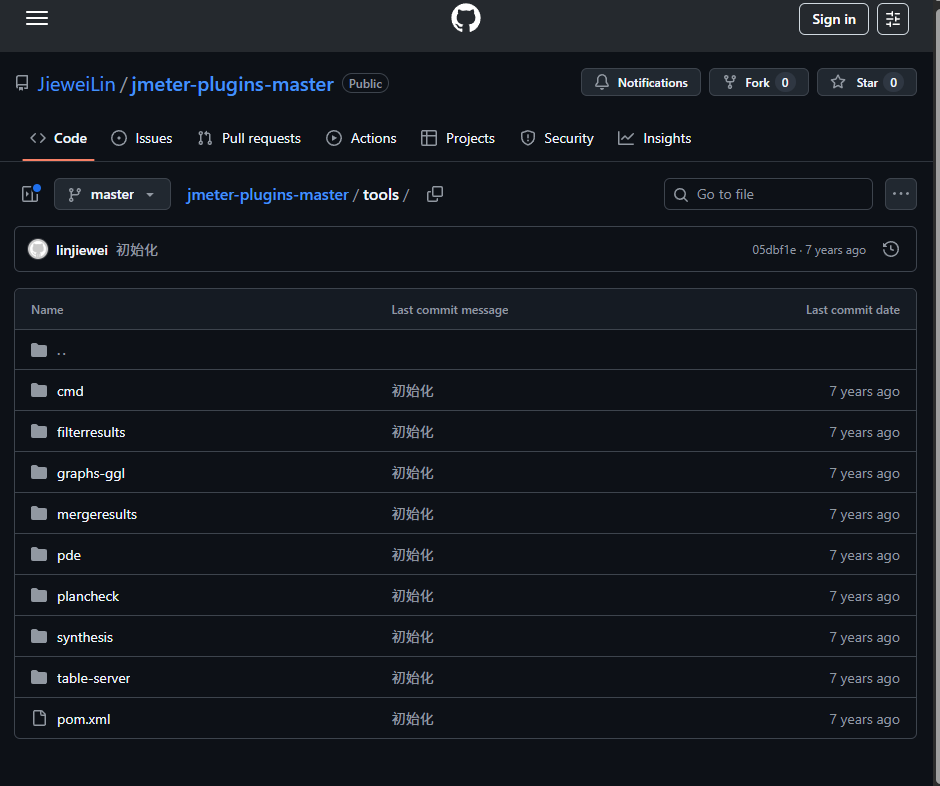This screenshot has height=786, width=940.
Task: Open the pom.xml file
Action: click(x=84, y=719)
